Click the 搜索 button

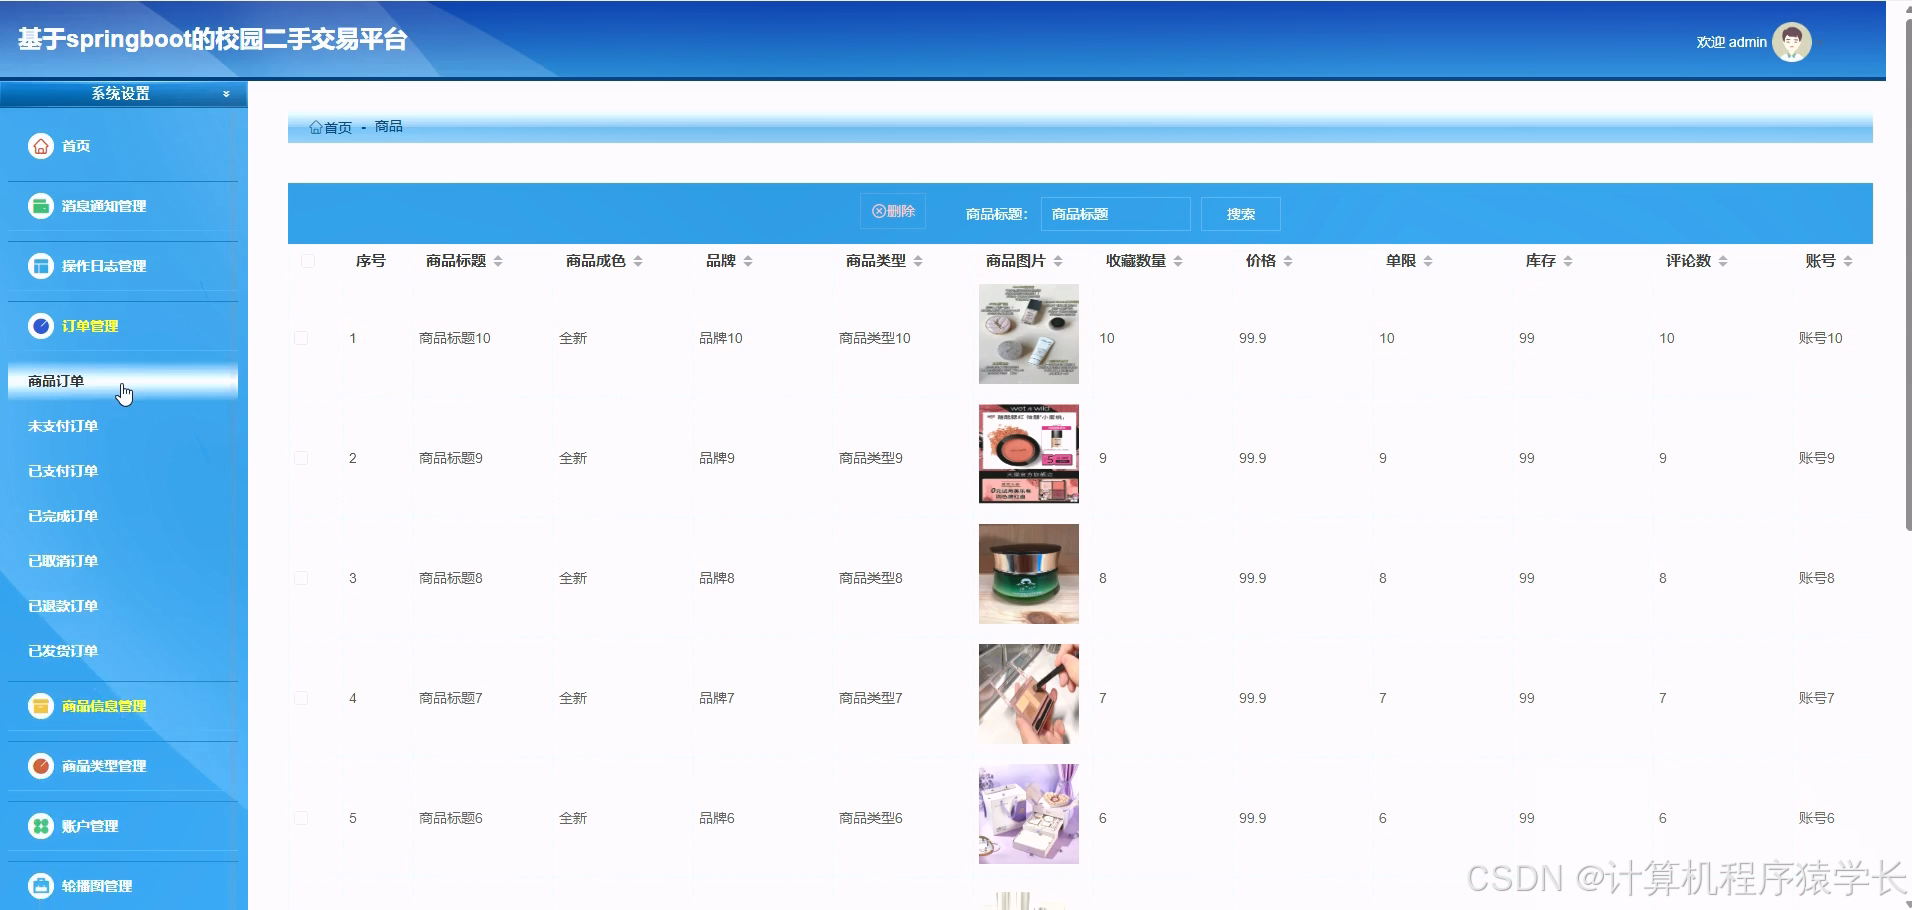(x=1241, y=214)
